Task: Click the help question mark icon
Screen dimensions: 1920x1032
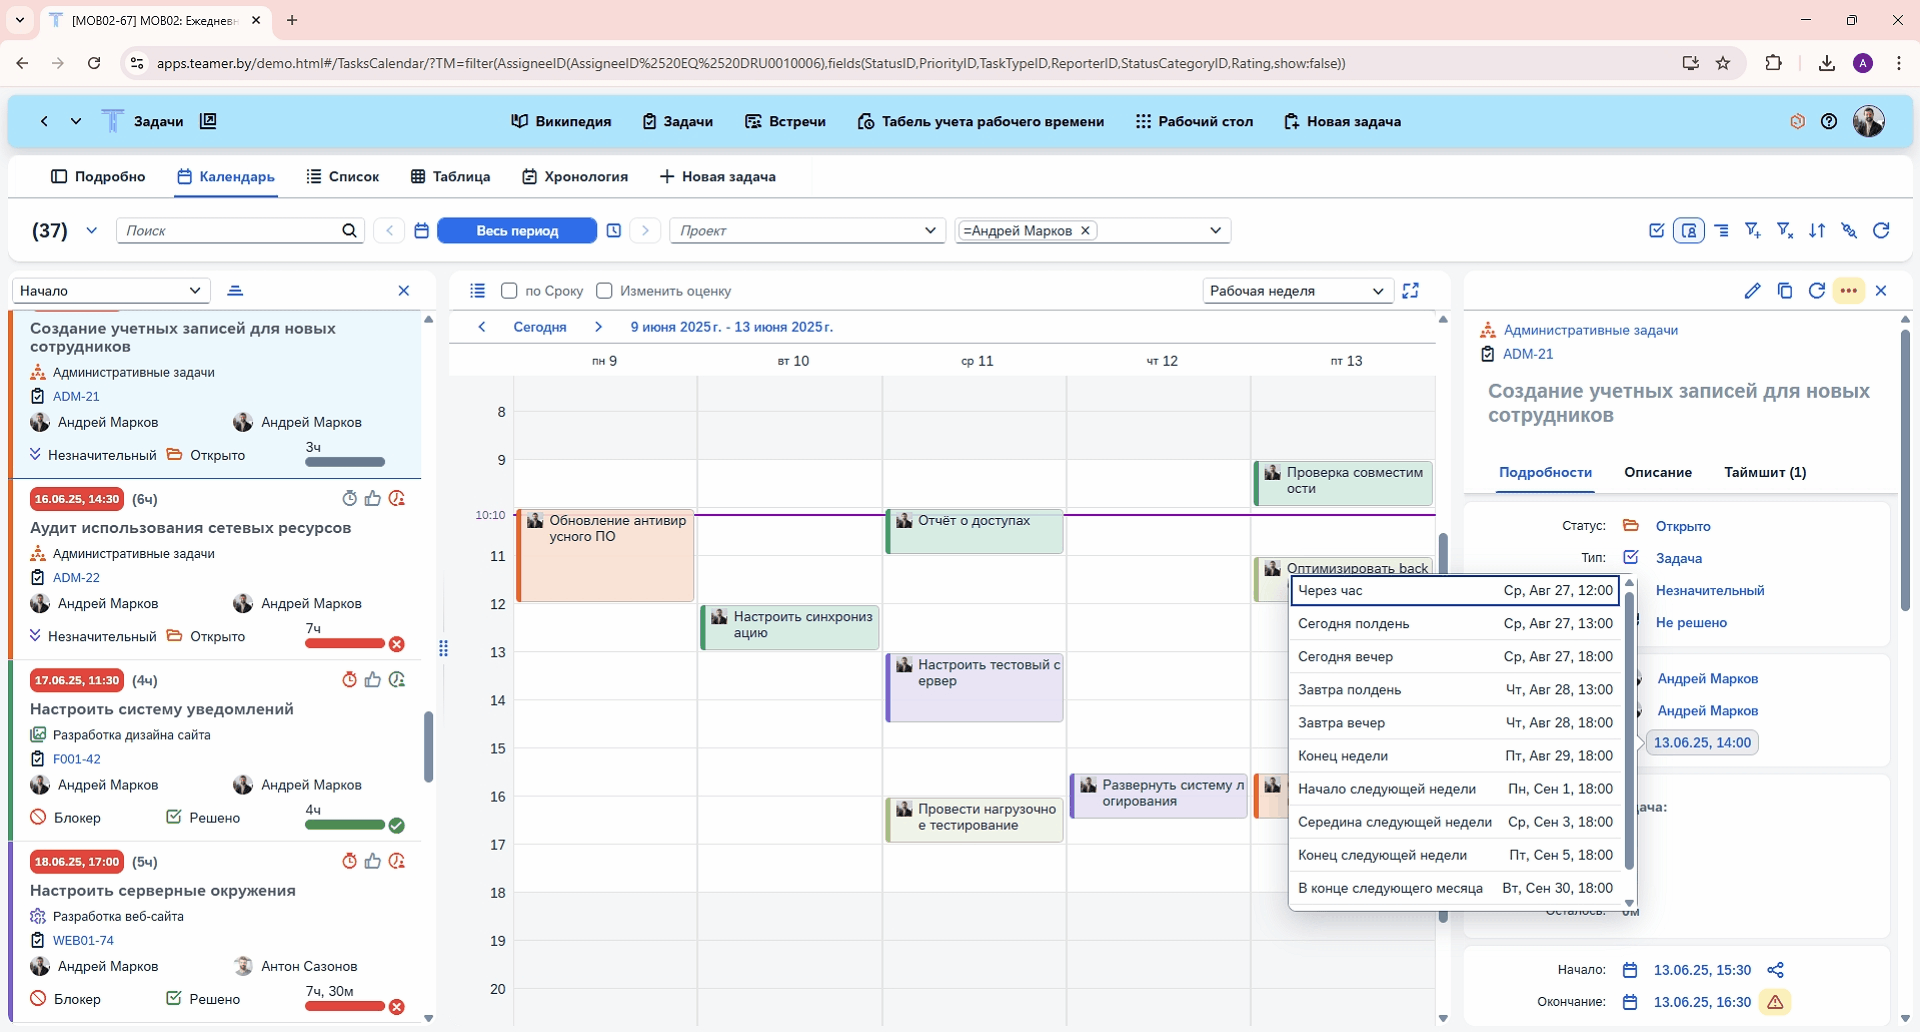Action: tap(1829, 122)
